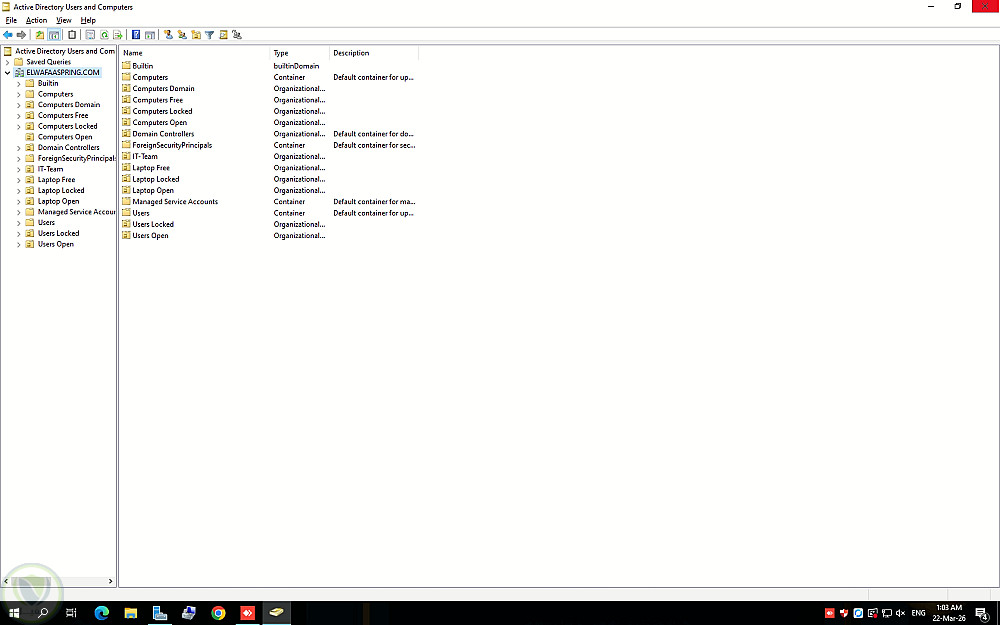
Task: Expand Managed Service Accounts tree node
Action: [x=18, y=212]
